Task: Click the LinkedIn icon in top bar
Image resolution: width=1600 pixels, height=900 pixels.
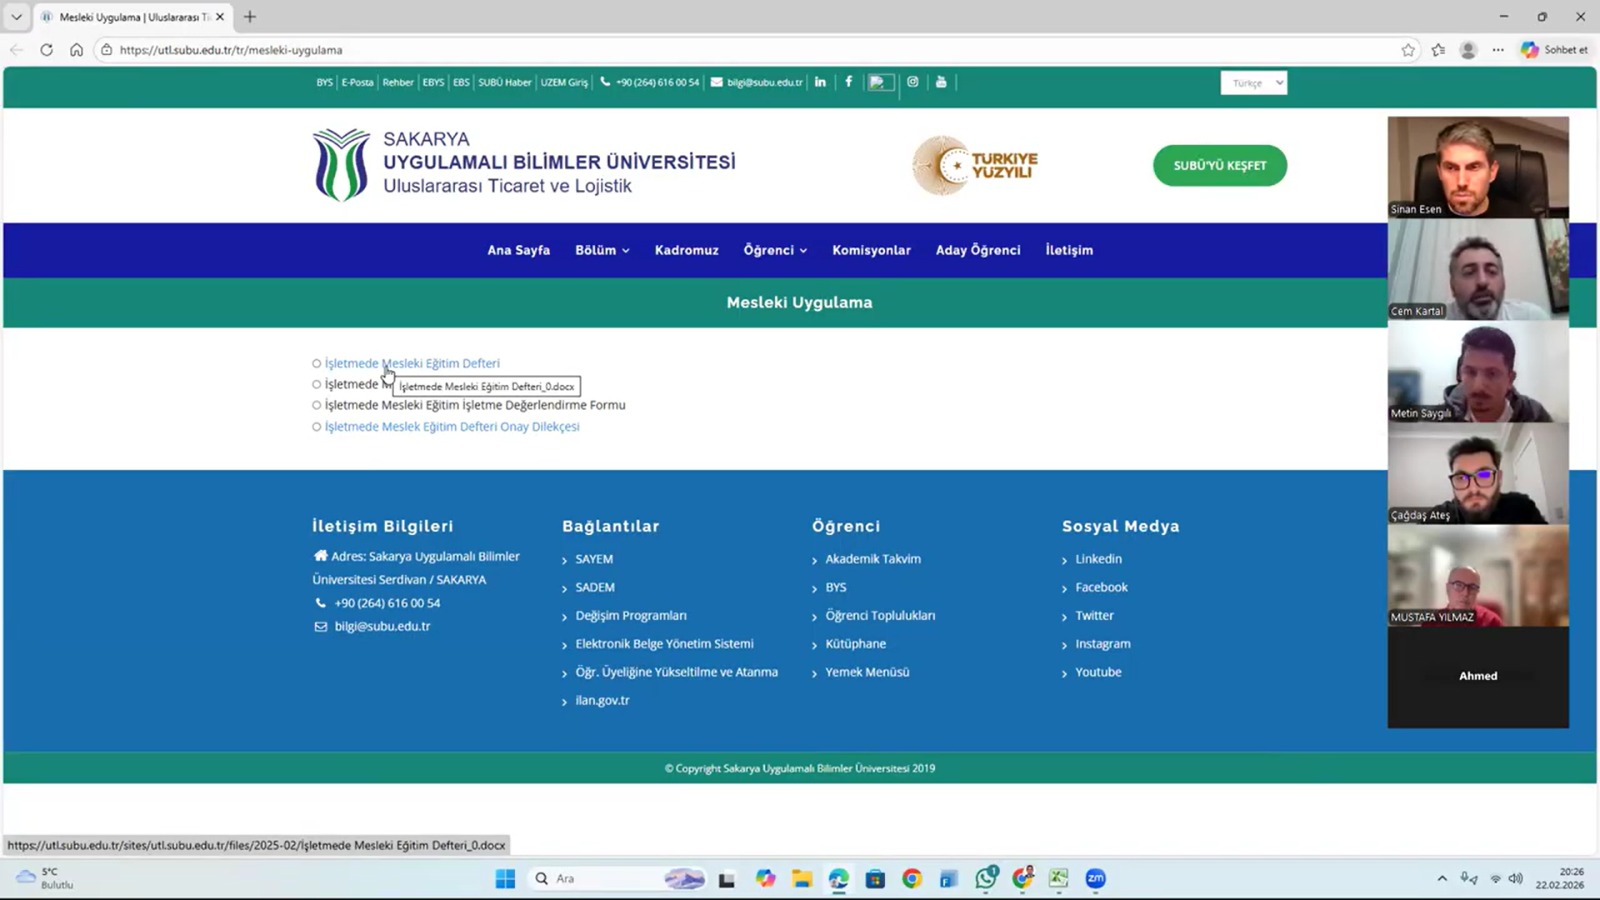Action: pyautogui.click(x=820, y=82)
